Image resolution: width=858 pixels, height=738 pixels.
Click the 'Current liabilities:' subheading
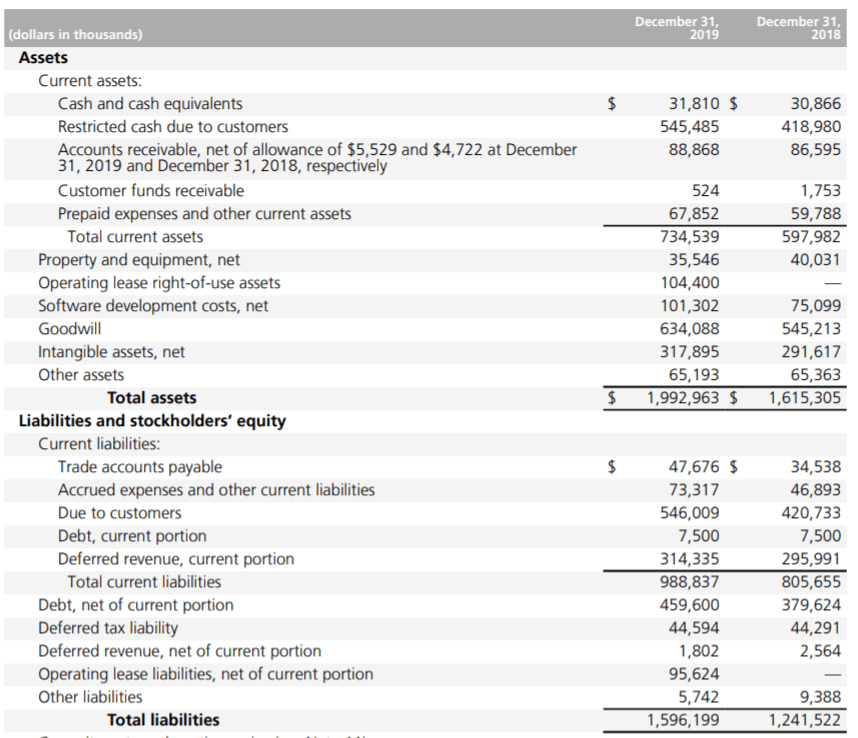[x=99, y=444]
